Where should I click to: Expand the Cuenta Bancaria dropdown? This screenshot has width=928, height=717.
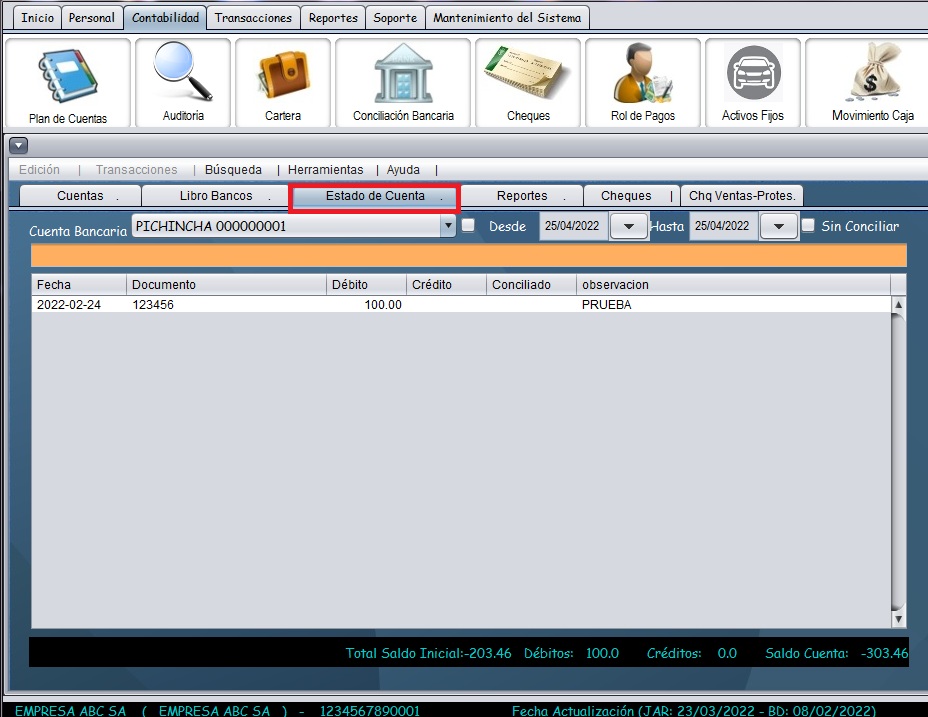coord(448,226)
